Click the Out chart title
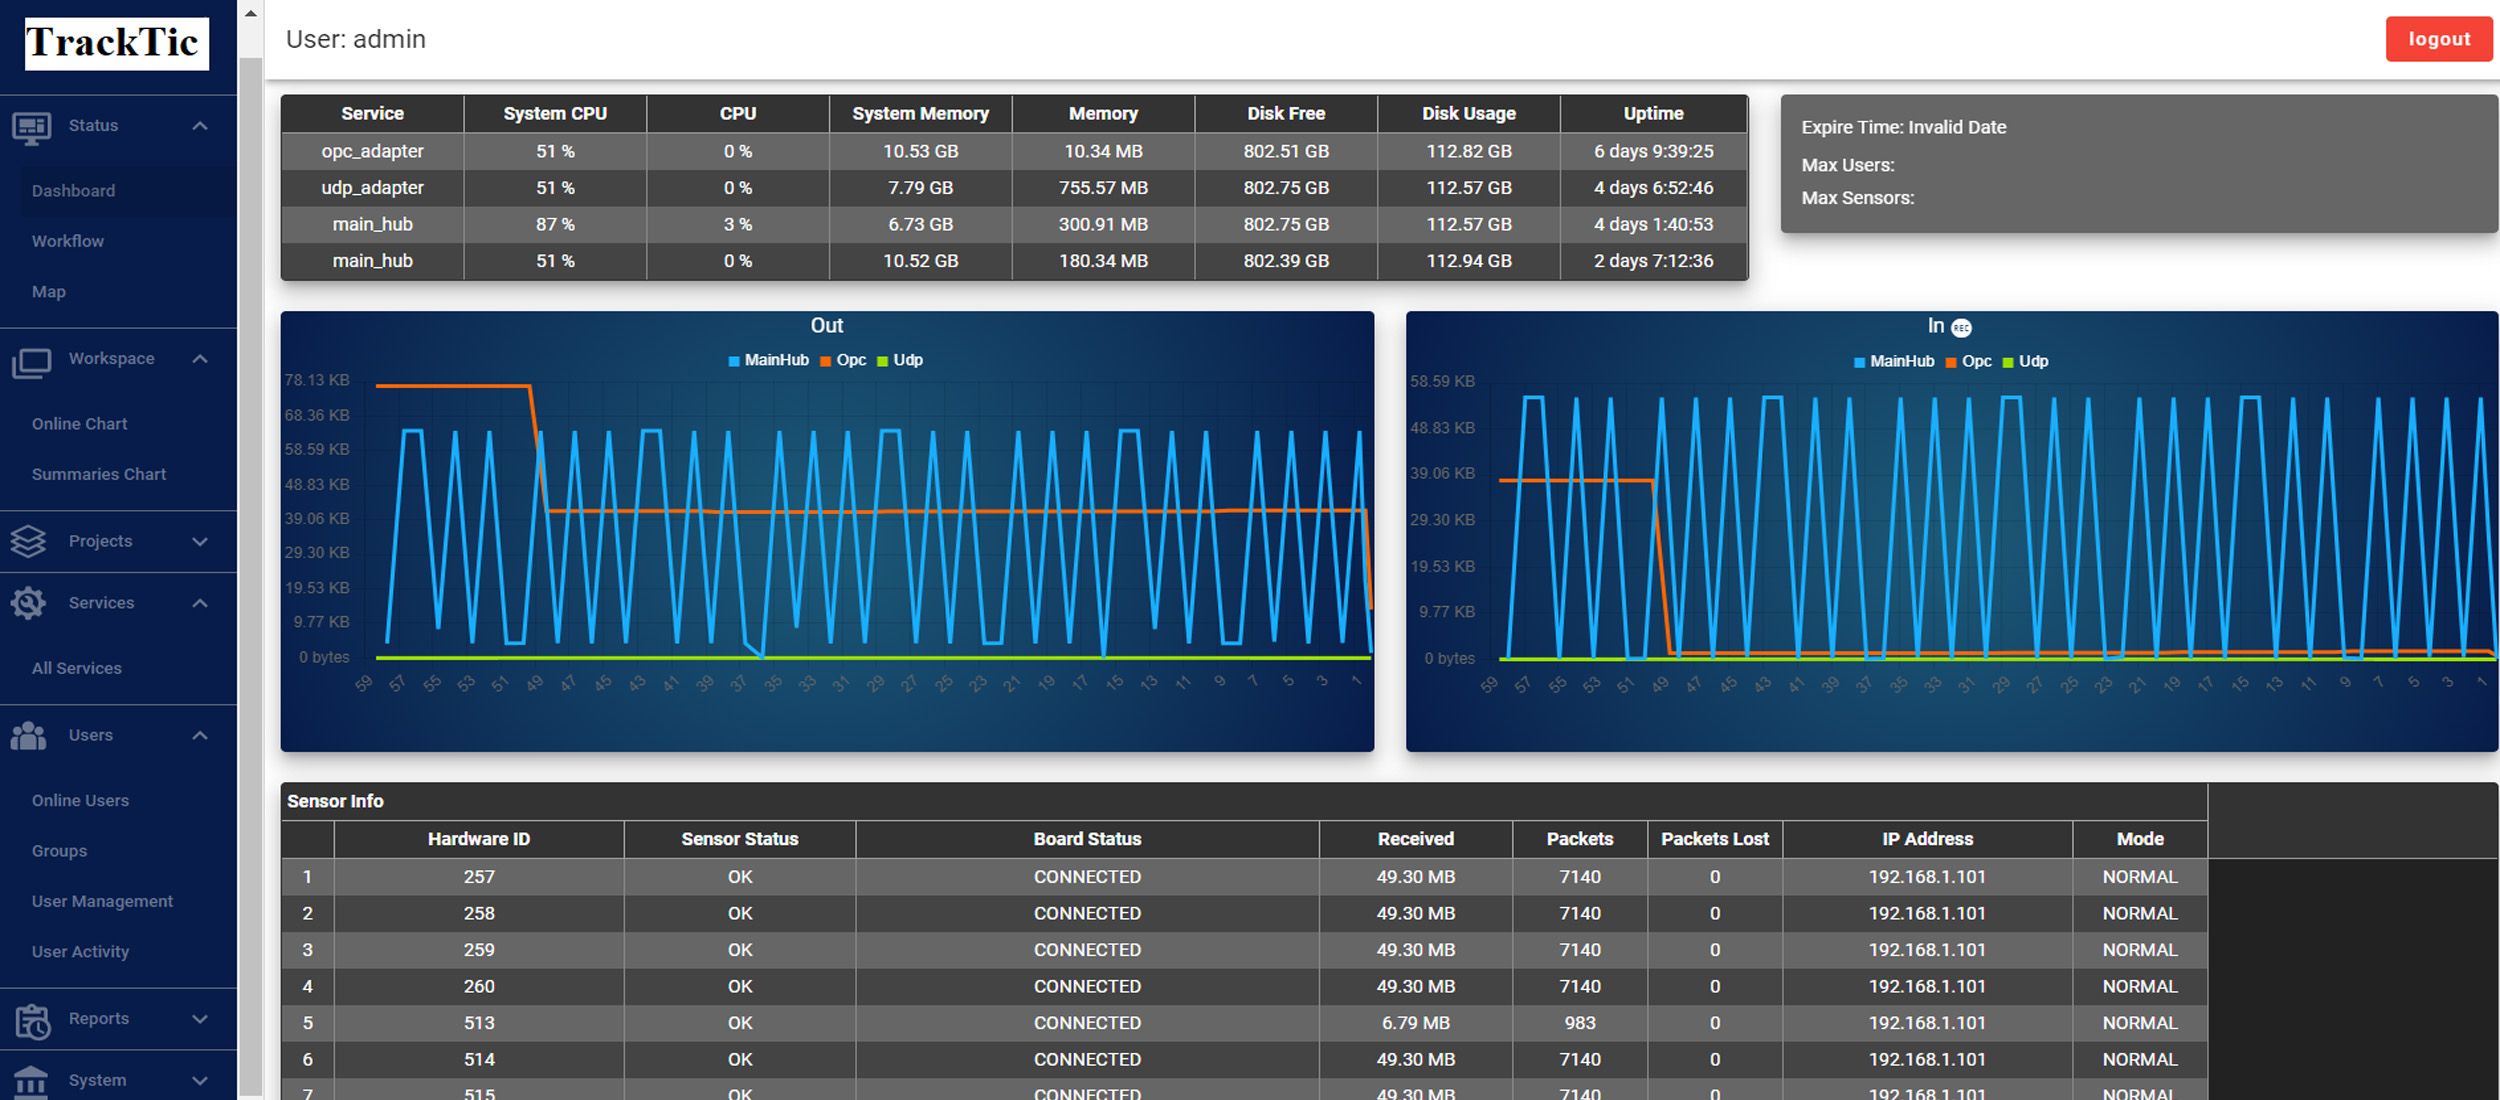Image resolution: width=2500 pixels, height=1100 pixels. 826,326
